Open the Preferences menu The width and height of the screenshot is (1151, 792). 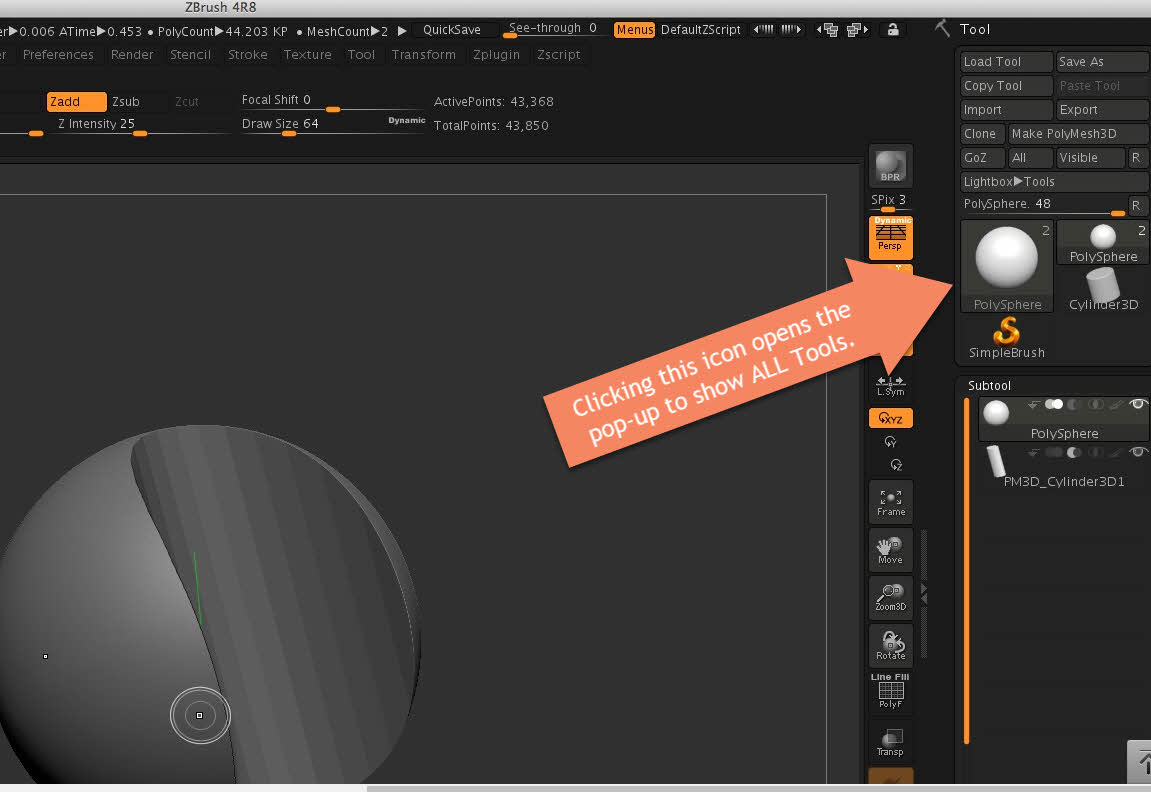[x=58, y=54]
